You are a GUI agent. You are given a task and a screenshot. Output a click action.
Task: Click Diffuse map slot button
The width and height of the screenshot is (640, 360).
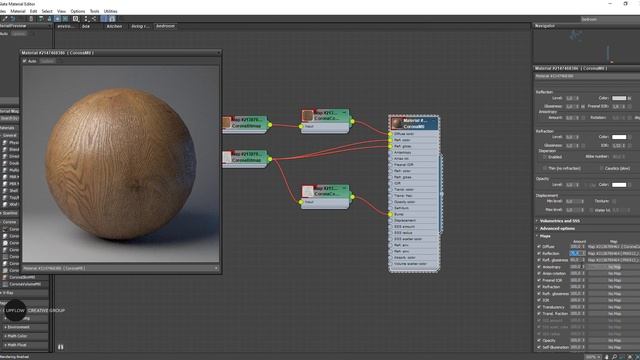point(613,247)
